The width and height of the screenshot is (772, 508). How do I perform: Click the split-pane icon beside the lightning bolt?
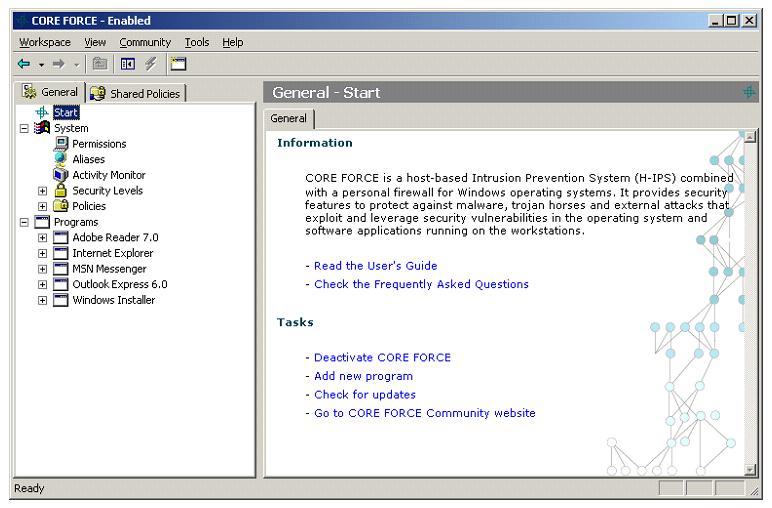(128, 64)
